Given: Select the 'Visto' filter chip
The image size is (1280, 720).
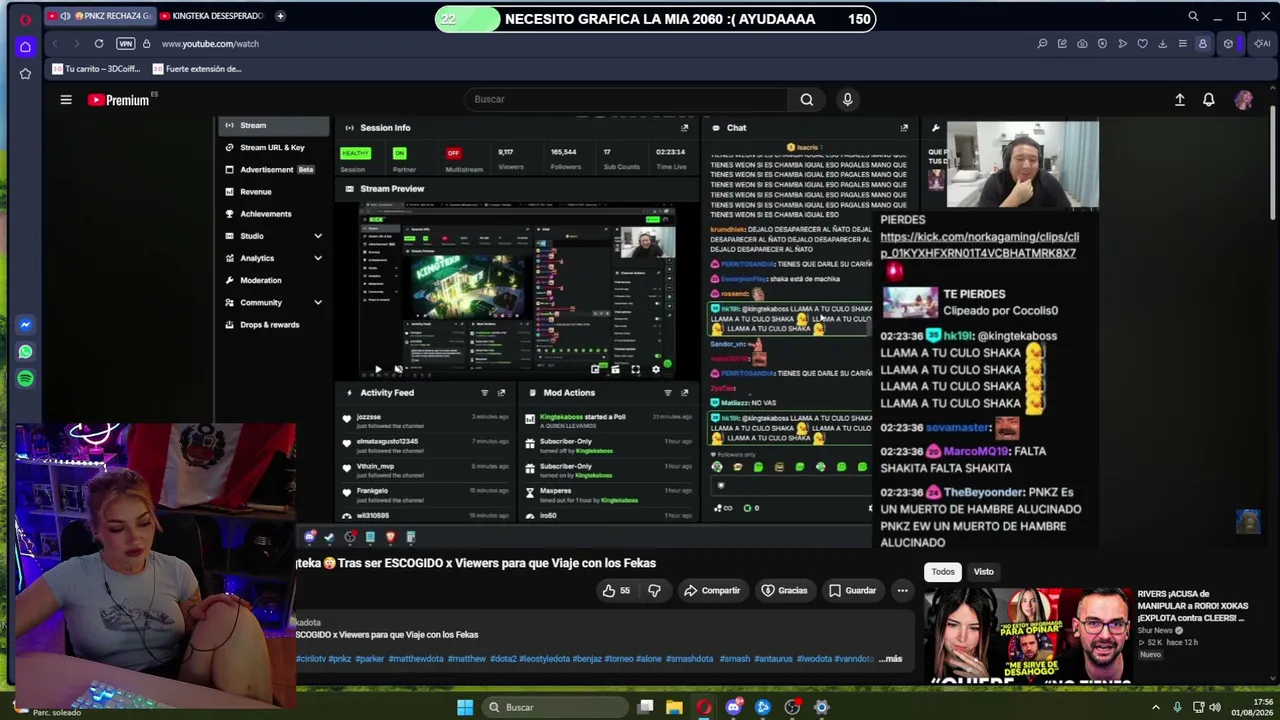Looking at the screenshot, I should [x=984, y=572].
